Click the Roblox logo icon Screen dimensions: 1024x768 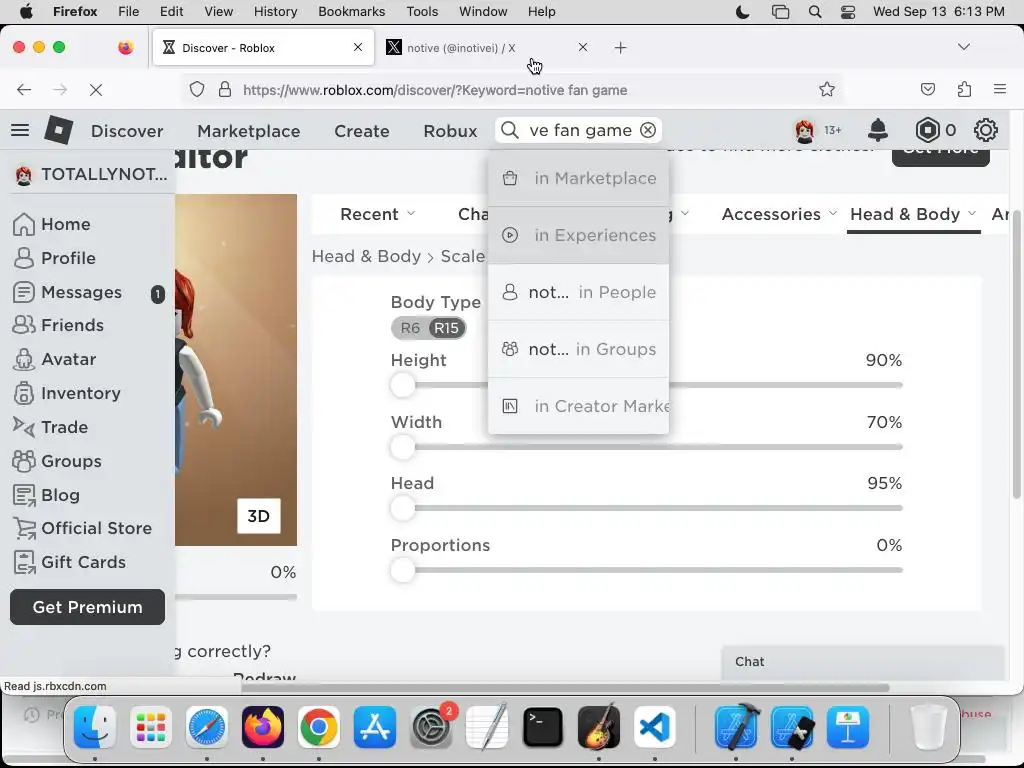point(58,130)
